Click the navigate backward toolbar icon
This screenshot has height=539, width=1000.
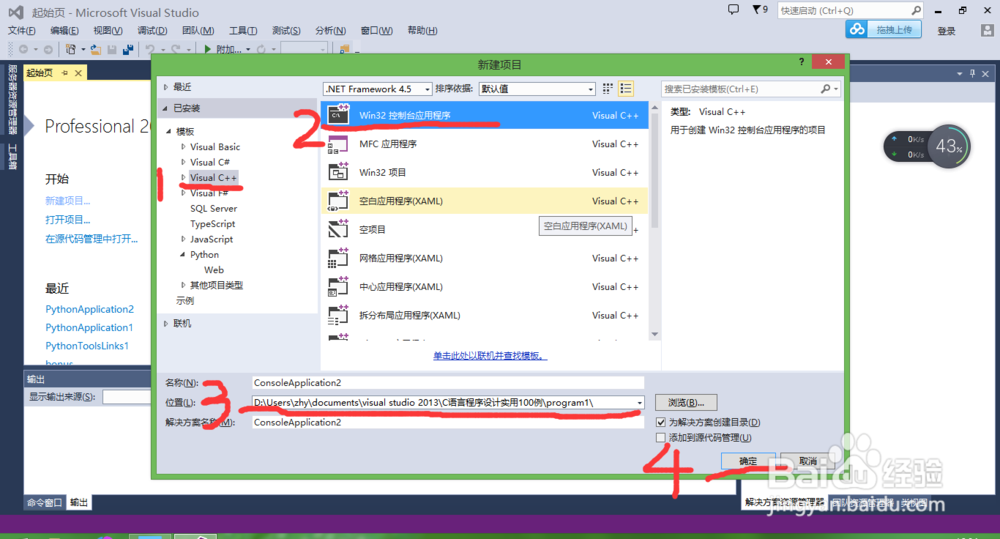click(24, 49)
